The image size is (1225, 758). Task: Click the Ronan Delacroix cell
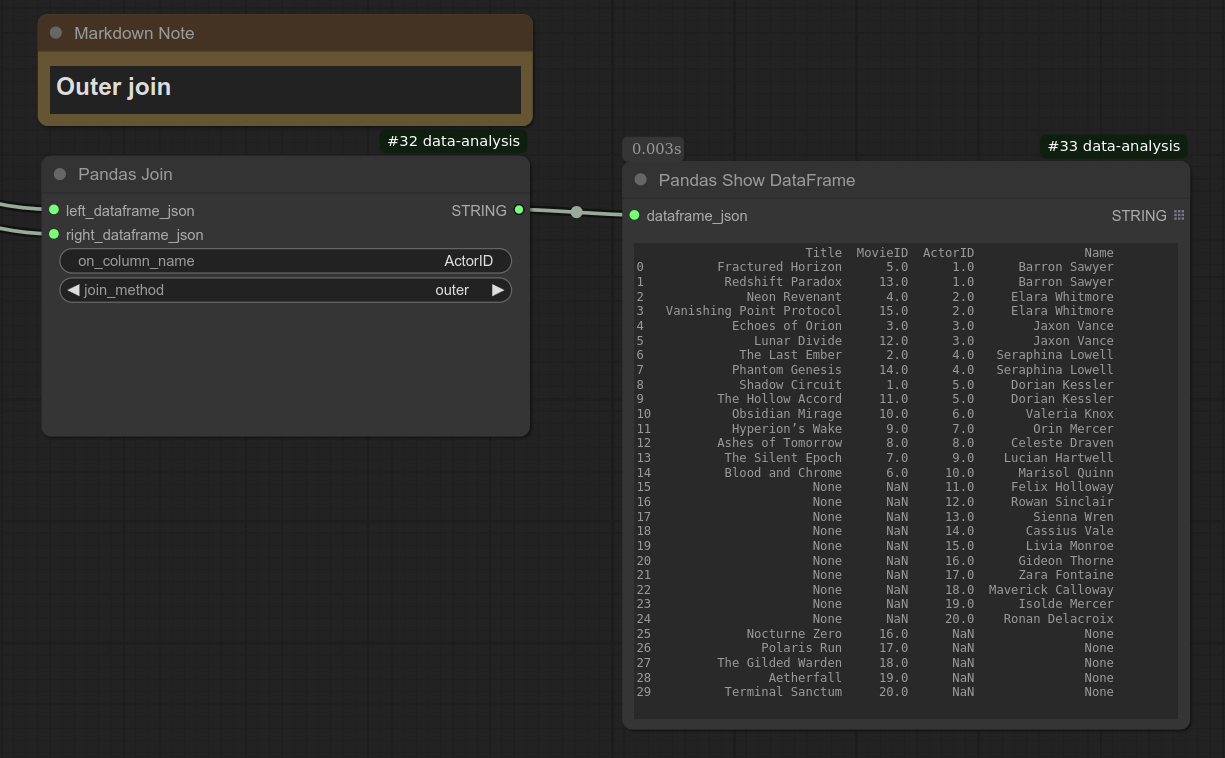click(x=1058, y=619)
